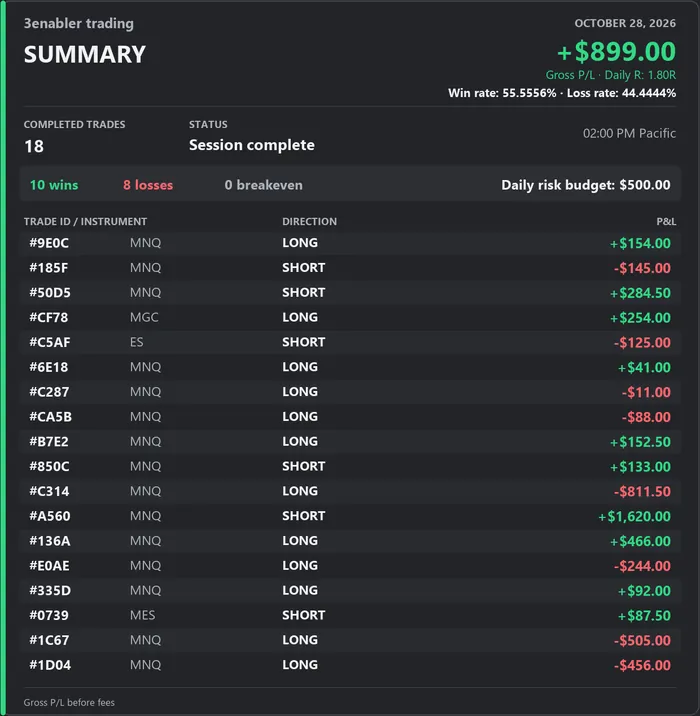Viewport: 700px width, 716px height.
Task: Select trade ID #1C67
Action: pos(49,640)
